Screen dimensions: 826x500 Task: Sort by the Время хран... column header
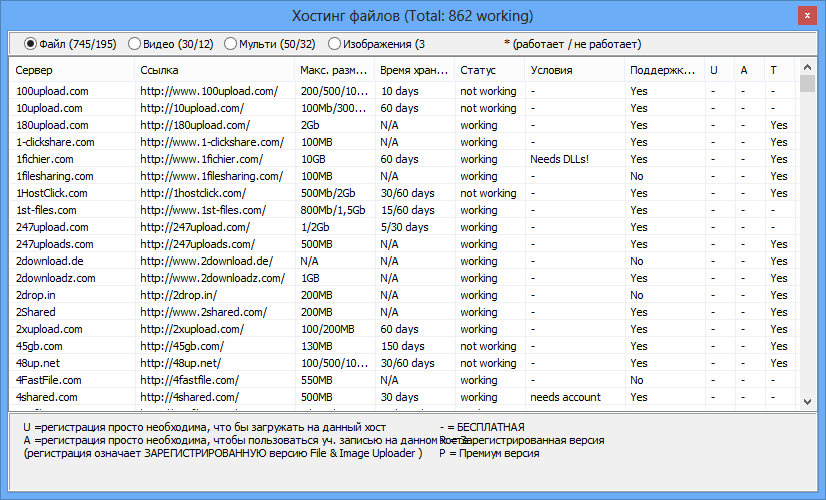(x=415, y=70)
